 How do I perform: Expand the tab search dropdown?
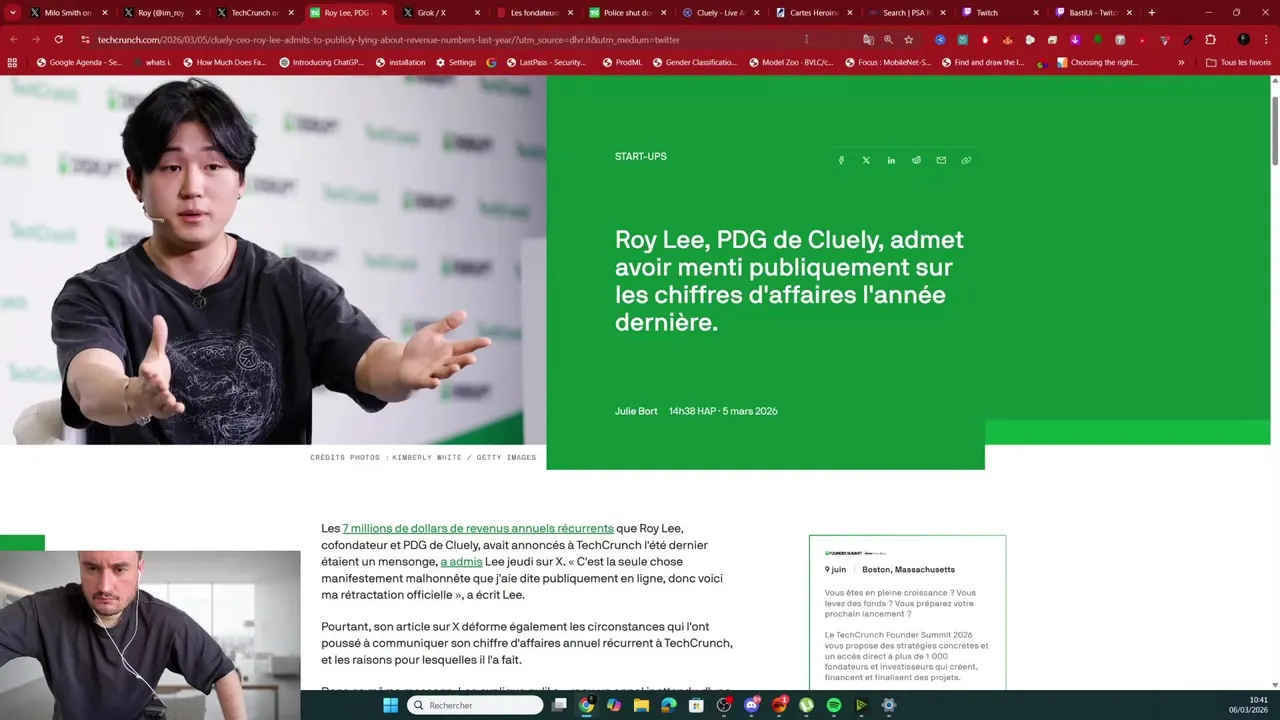(x=13, y=13)
